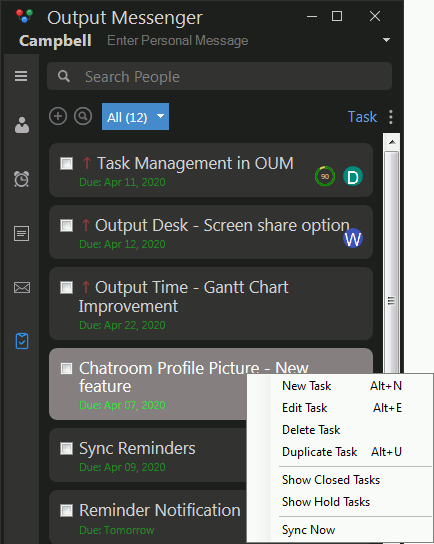Select the Tasks clipboard icon in sidebar
434x544 pixels.
pyautogui.click(x=22, y=341)
